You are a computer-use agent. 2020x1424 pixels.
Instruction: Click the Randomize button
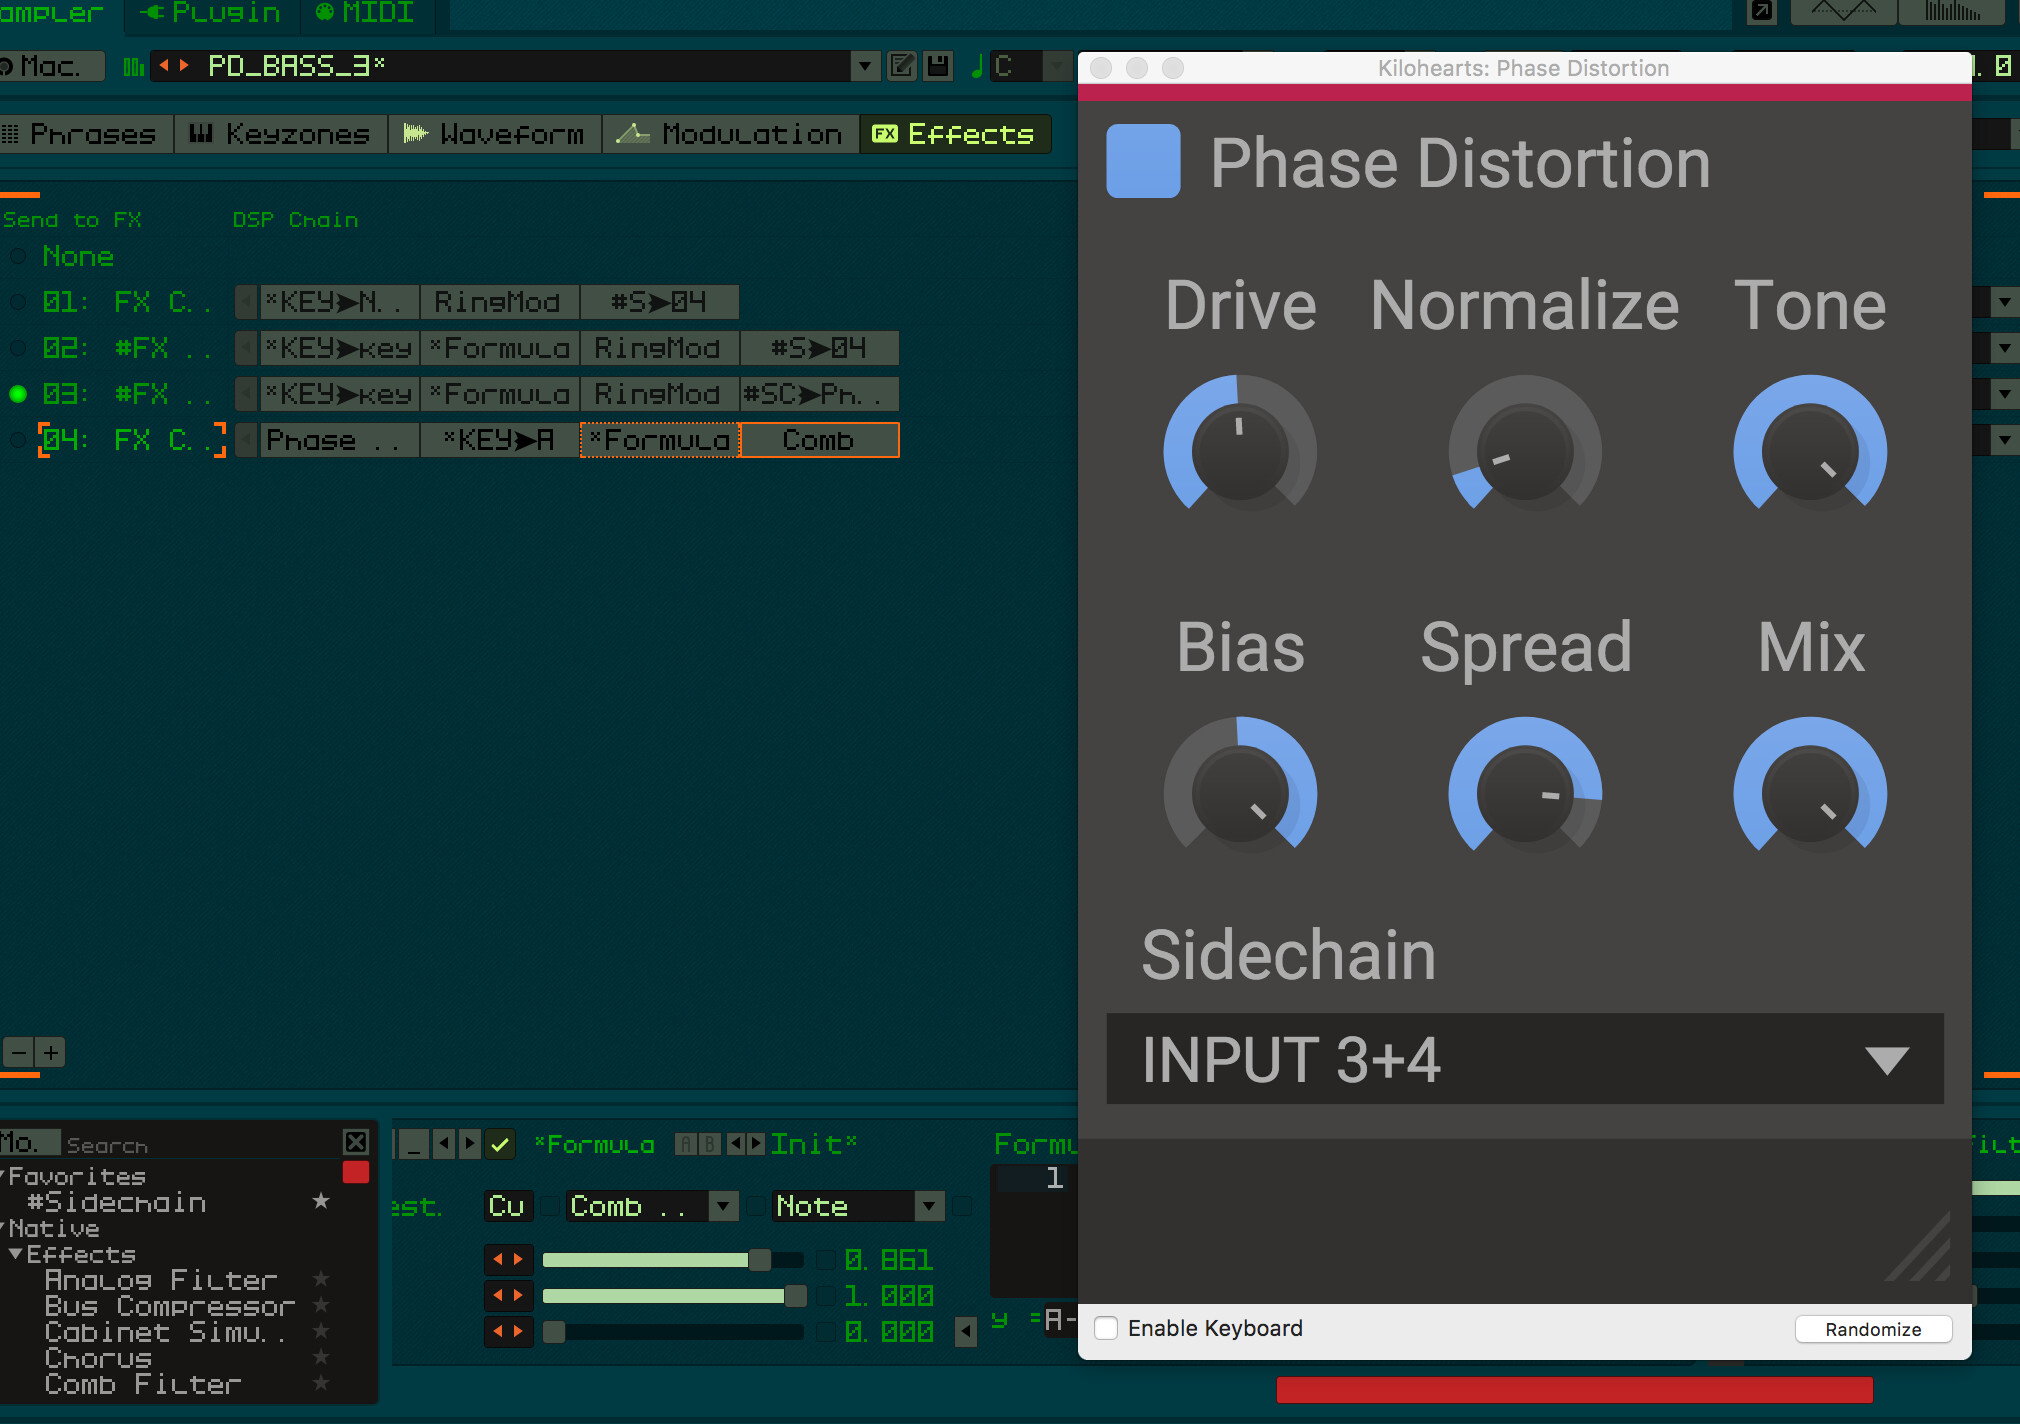tap(1872, 1329)
